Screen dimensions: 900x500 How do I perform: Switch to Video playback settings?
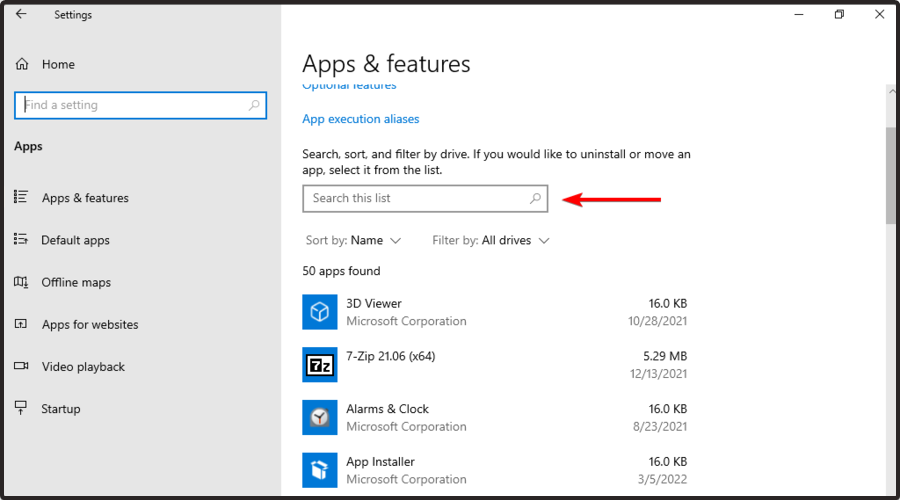click(x=83, y=367)
